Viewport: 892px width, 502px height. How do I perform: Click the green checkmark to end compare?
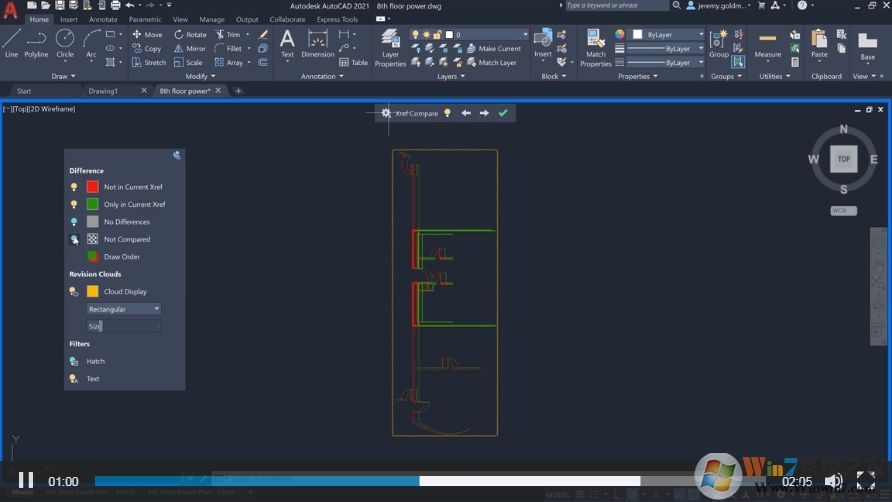(503, 113)
